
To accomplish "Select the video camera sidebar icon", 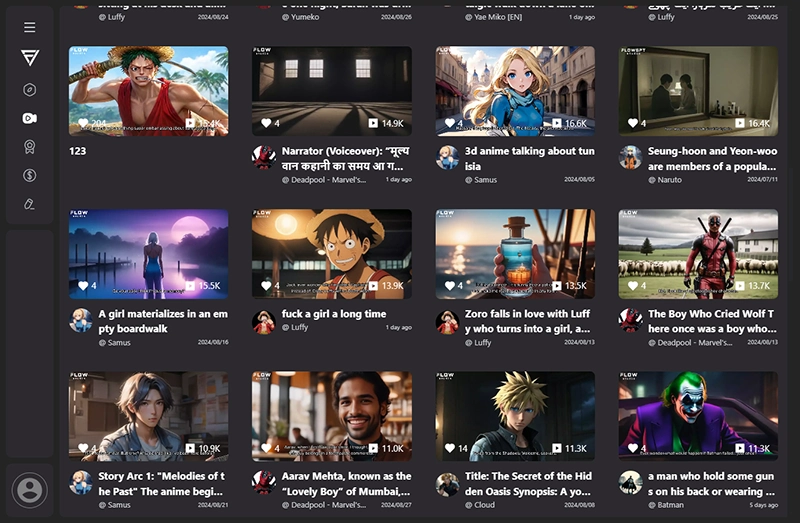I will tap(30, 118).
